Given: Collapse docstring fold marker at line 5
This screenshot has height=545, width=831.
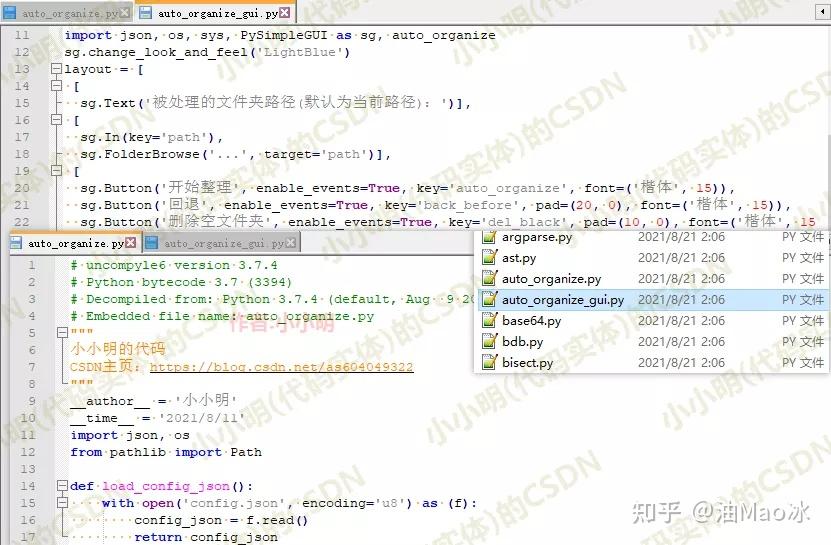Looking at the screenshot, I should click(63, 332).
